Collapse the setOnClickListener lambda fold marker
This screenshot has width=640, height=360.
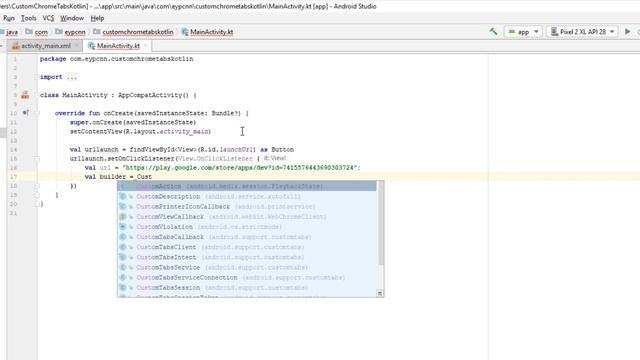click(37, 158)
